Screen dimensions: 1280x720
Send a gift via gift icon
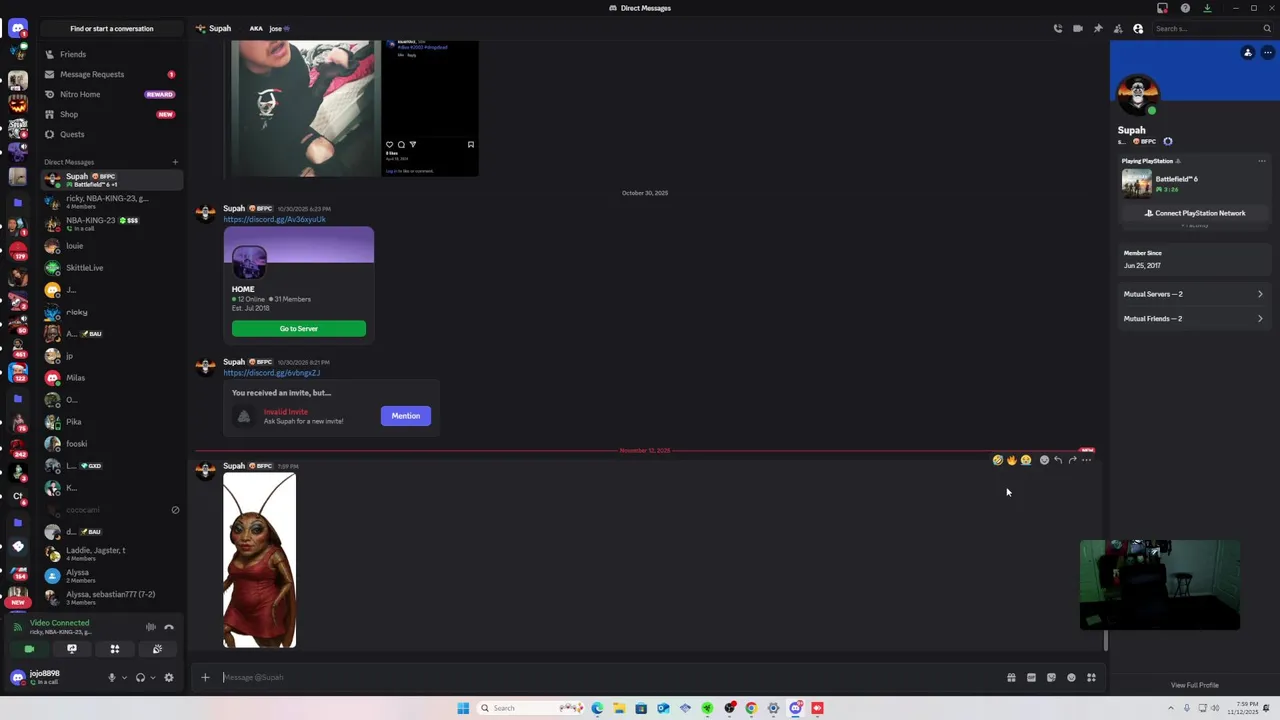pyautogui.click(x=1011, y=677)
